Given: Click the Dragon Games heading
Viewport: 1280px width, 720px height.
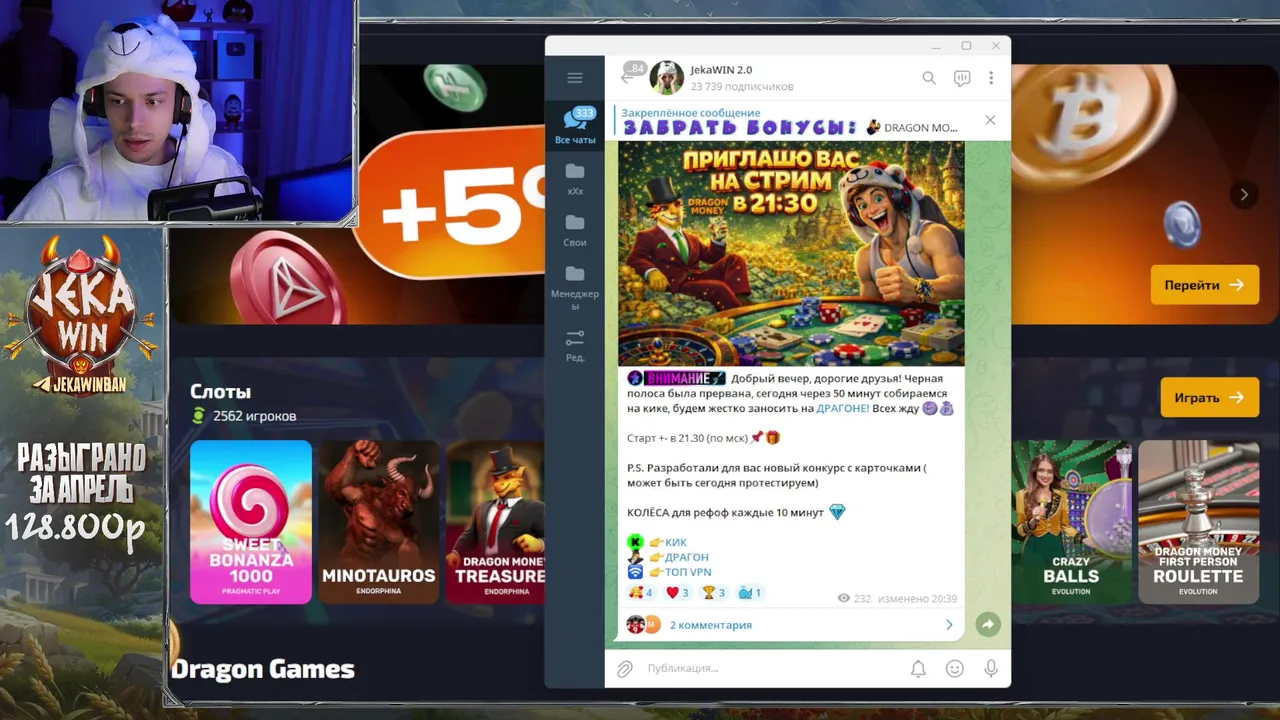Looking at the screenshot, I should (x=263, y=669).
